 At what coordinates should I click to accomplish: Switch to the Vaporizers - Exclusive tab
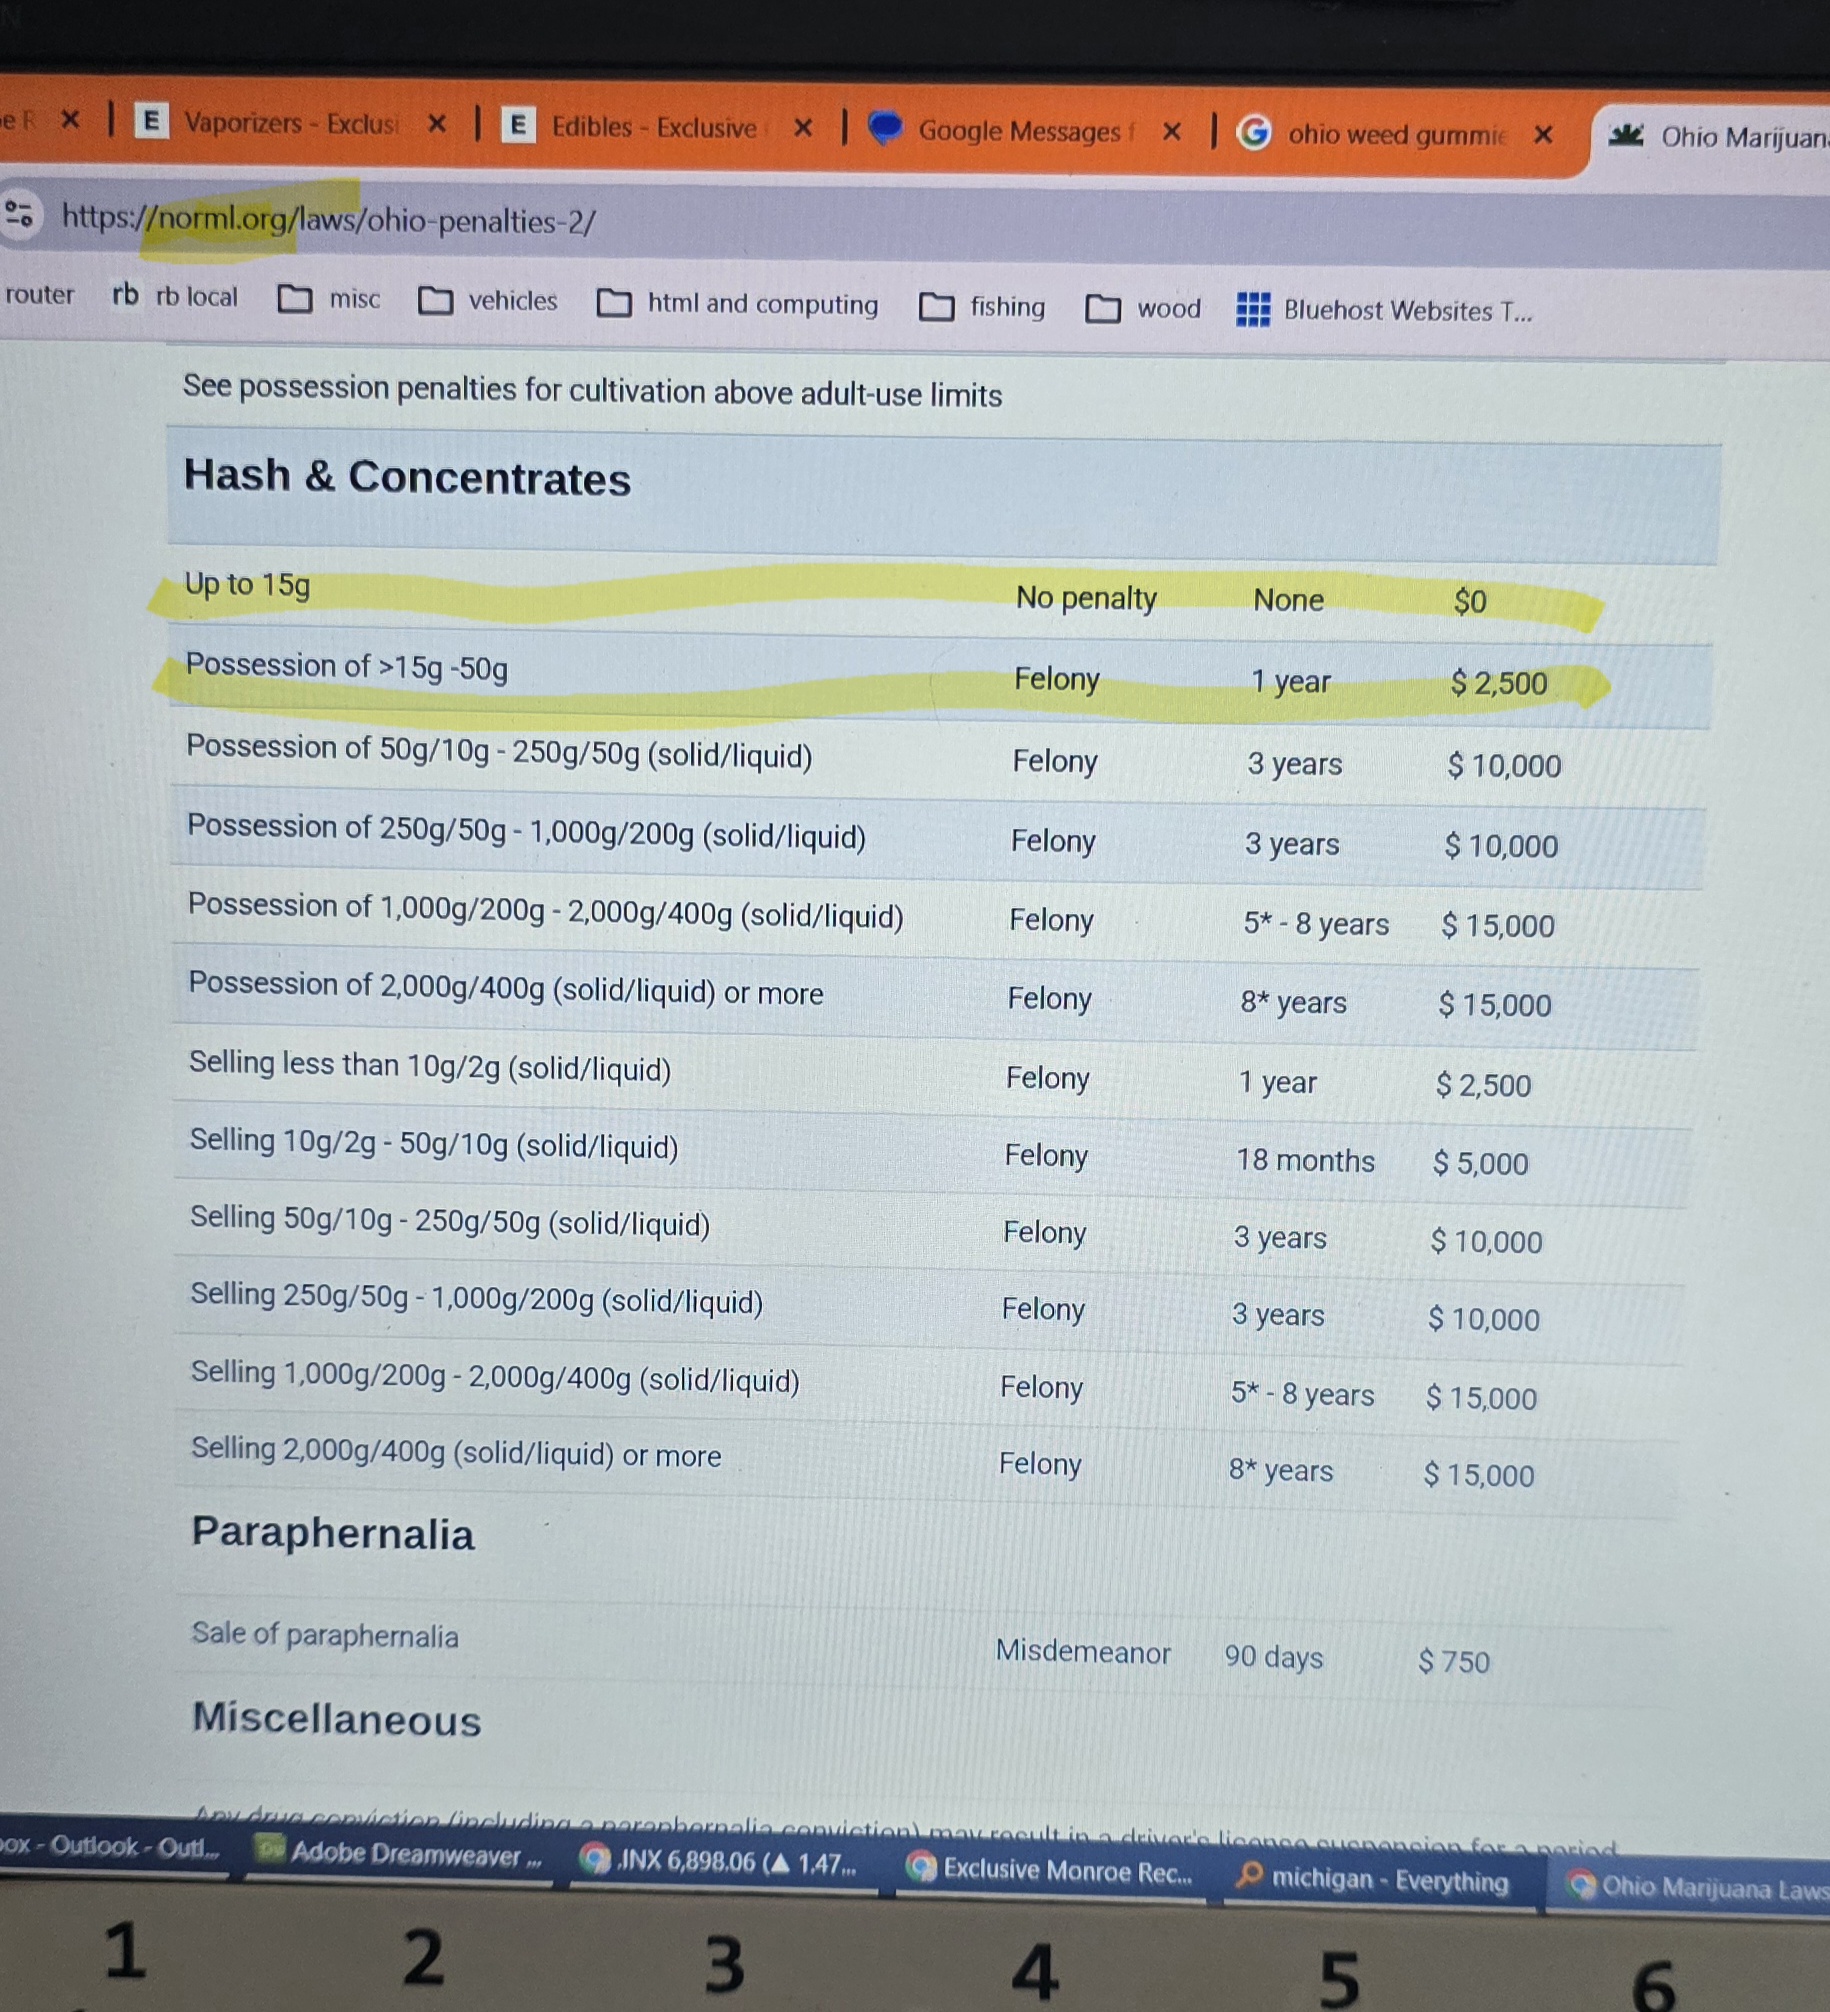[289, 123]
